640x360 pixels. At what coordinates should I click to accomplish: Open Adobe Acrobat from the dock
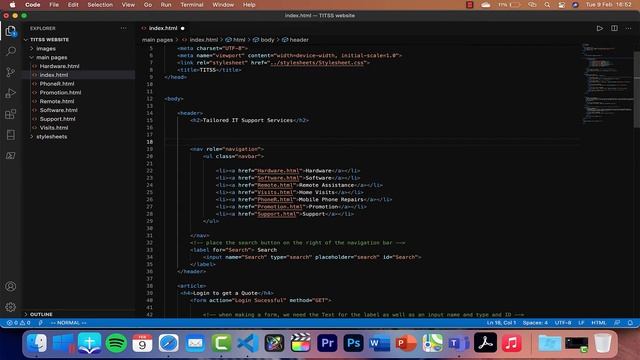pyautogui.click(x=485, y=343)
